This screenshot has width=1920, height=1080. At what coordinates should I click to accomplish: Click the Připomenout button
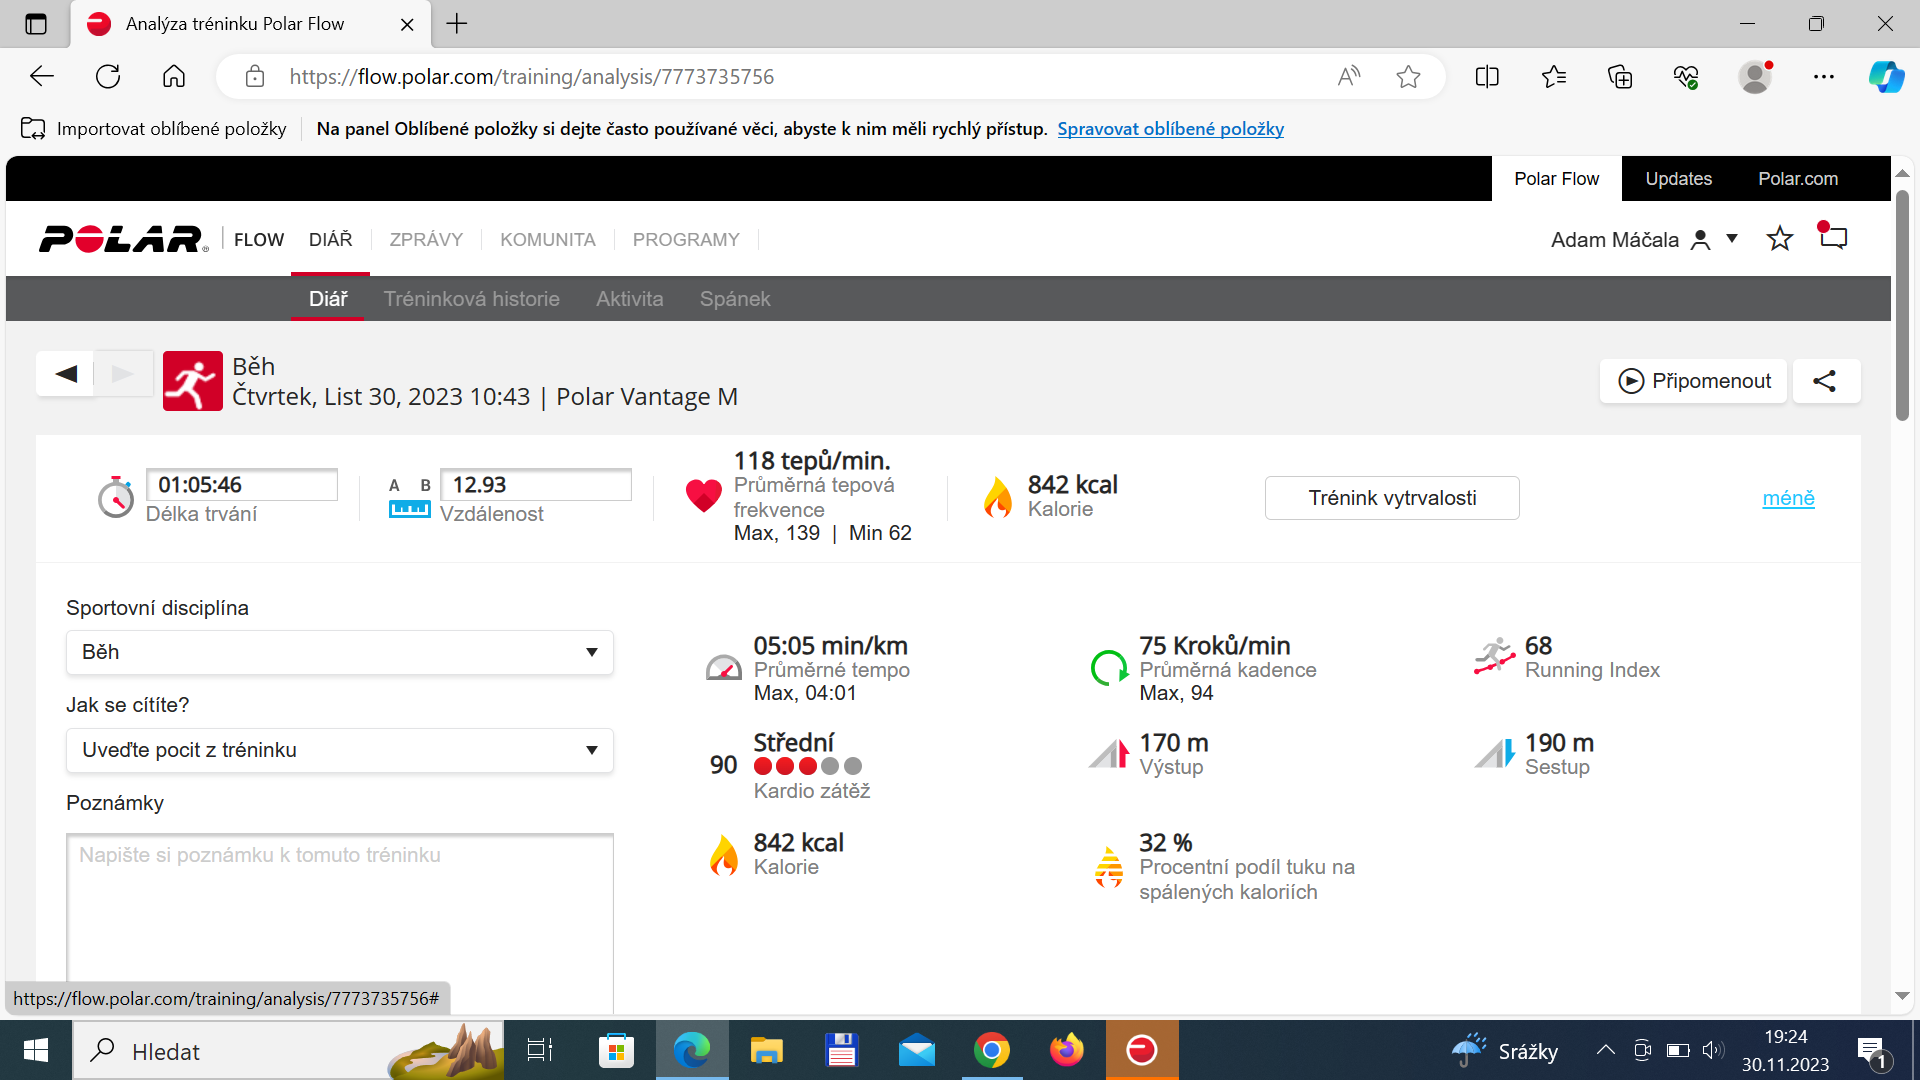tap(1693, 381)
